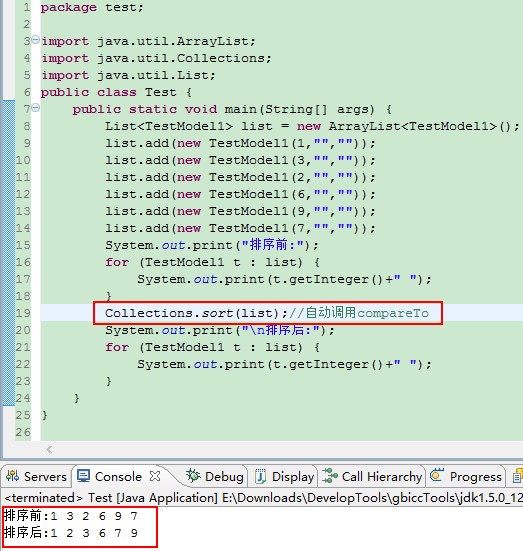Click the Console monitor icon
The width and height of the screenshot is (523, 551).
[x=84, y=476]
